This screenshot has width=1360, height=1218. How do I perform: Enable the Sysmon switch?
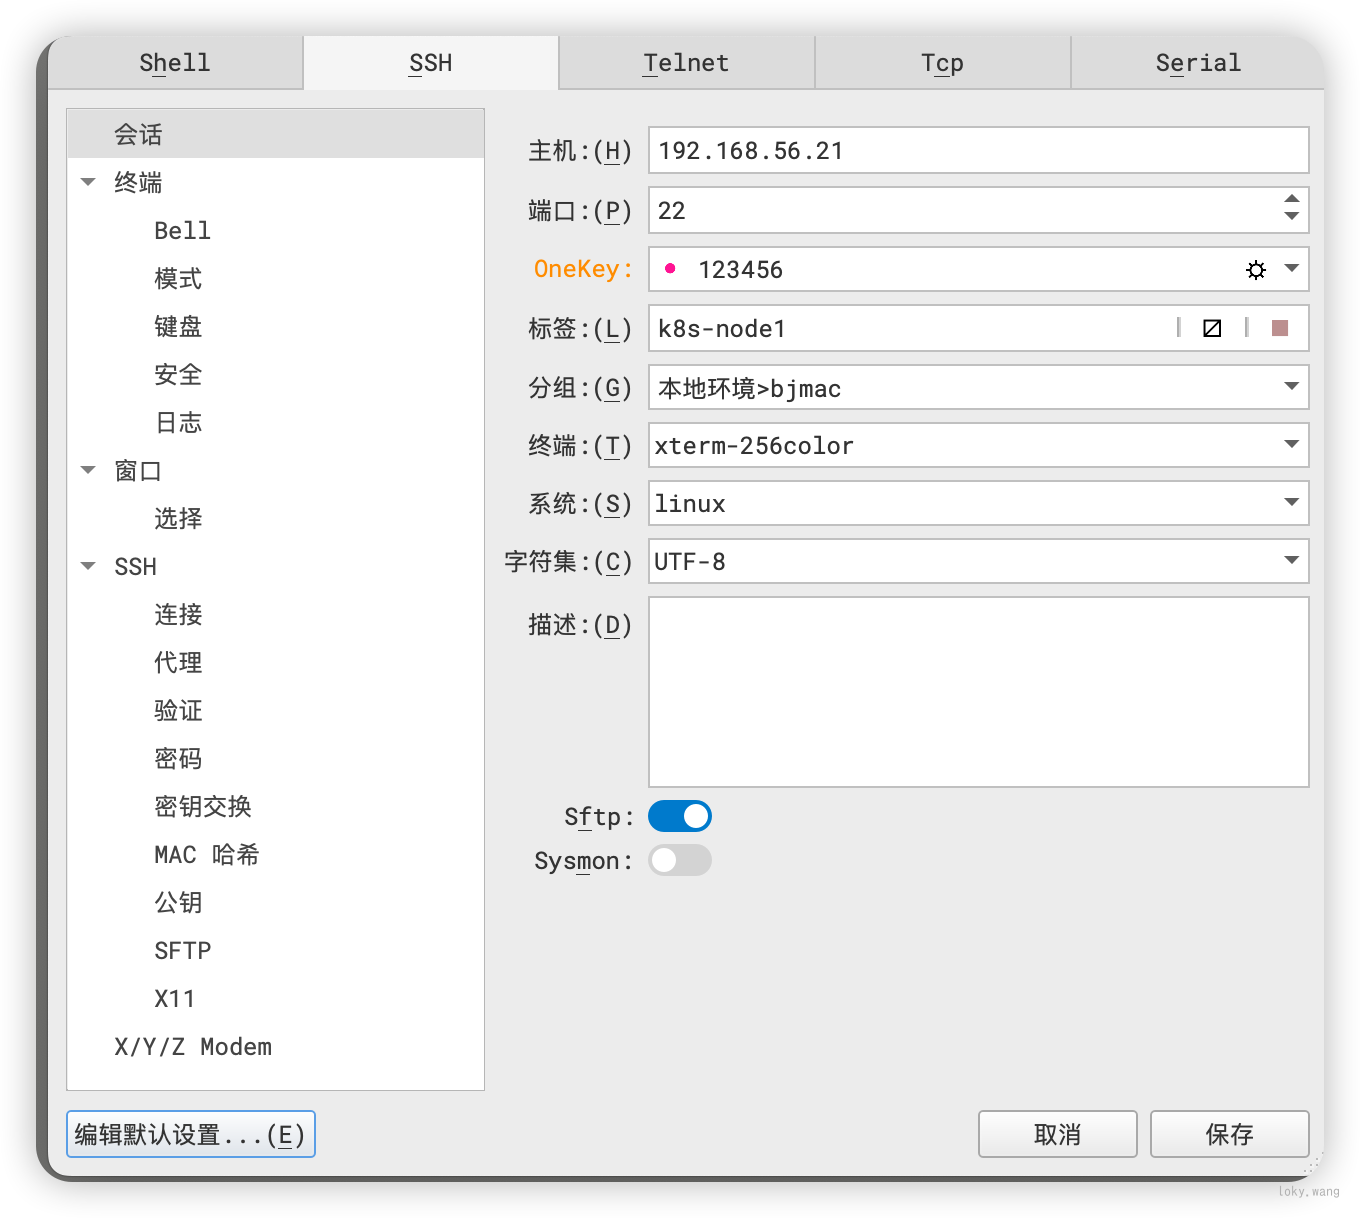(680, 860)
